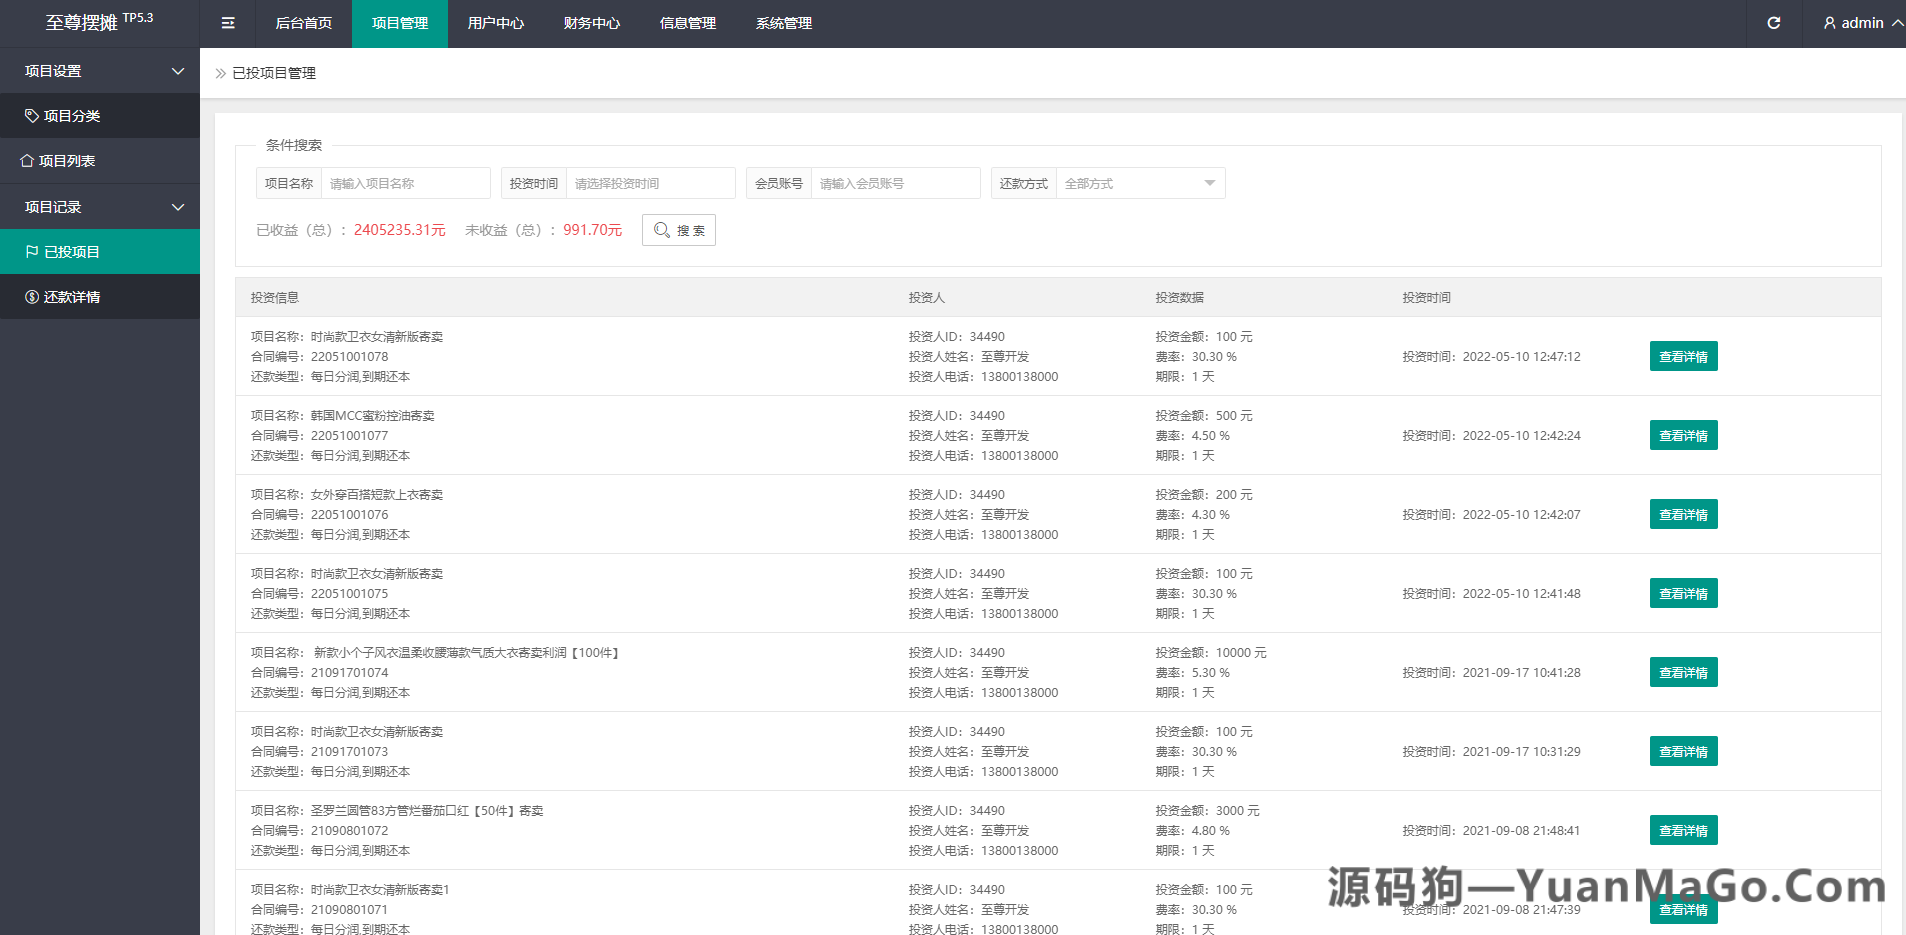The height and width of the screenshot is (935, 1906).
Task: Open the 全部方式 repayment method dropdown
Action: (1140, 182)
